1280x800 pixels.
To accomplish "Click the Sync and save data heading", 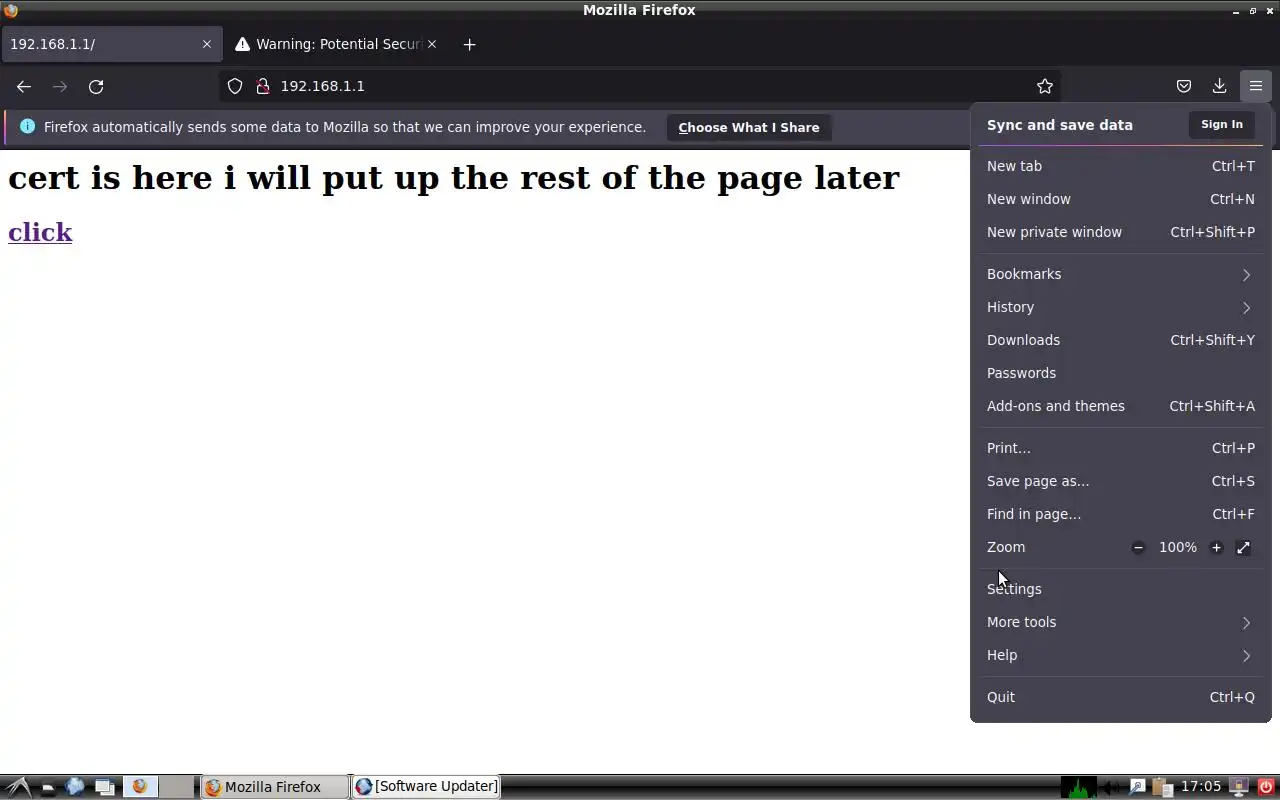I will pos(1060,125).
